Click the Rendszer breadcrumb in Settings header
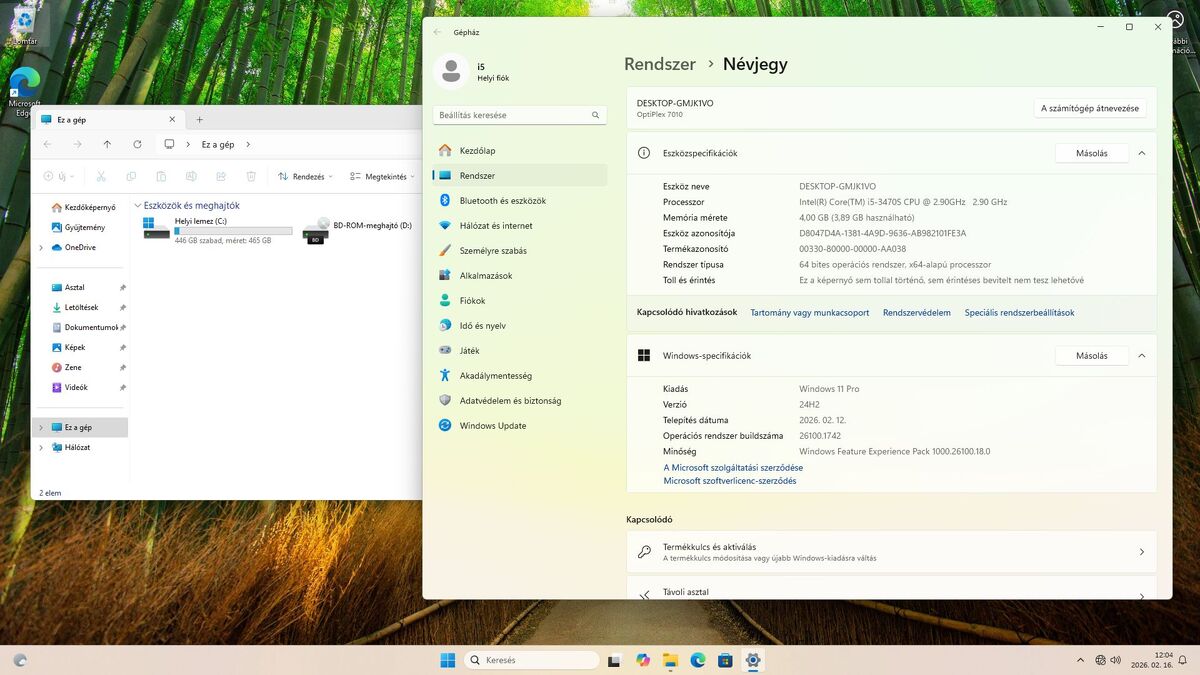Viewport: 1200px width, 675px height. (x=660, y=64)
